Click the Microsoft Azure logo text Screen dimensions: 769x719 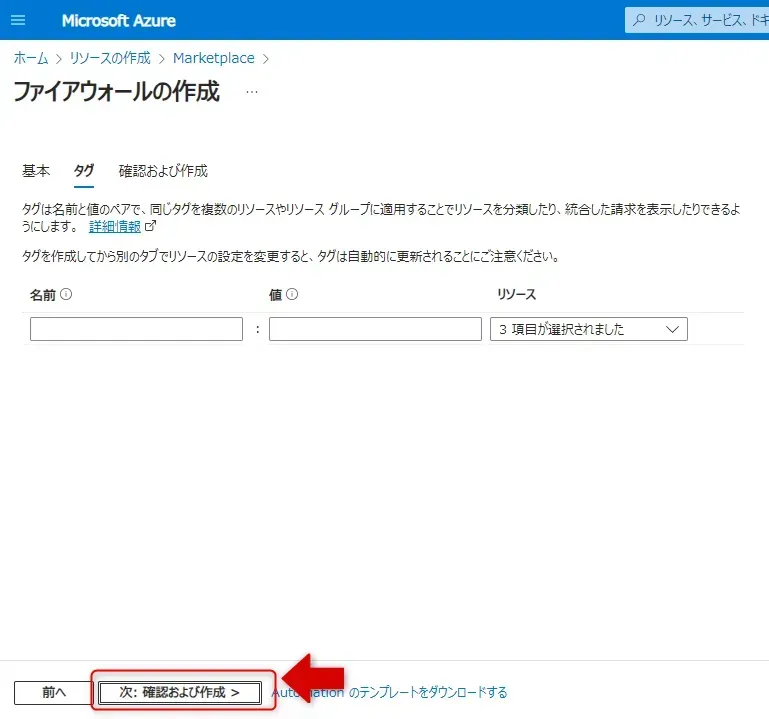(118, 21)
